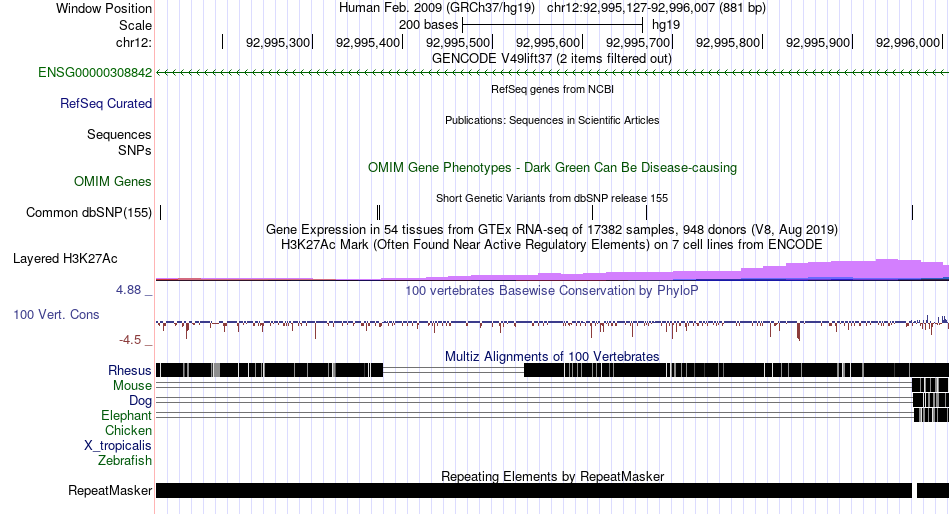Click the H3K27Ac Mark ENCODE track title
This screenshot has height=514, width=950.
coord(552,245)
